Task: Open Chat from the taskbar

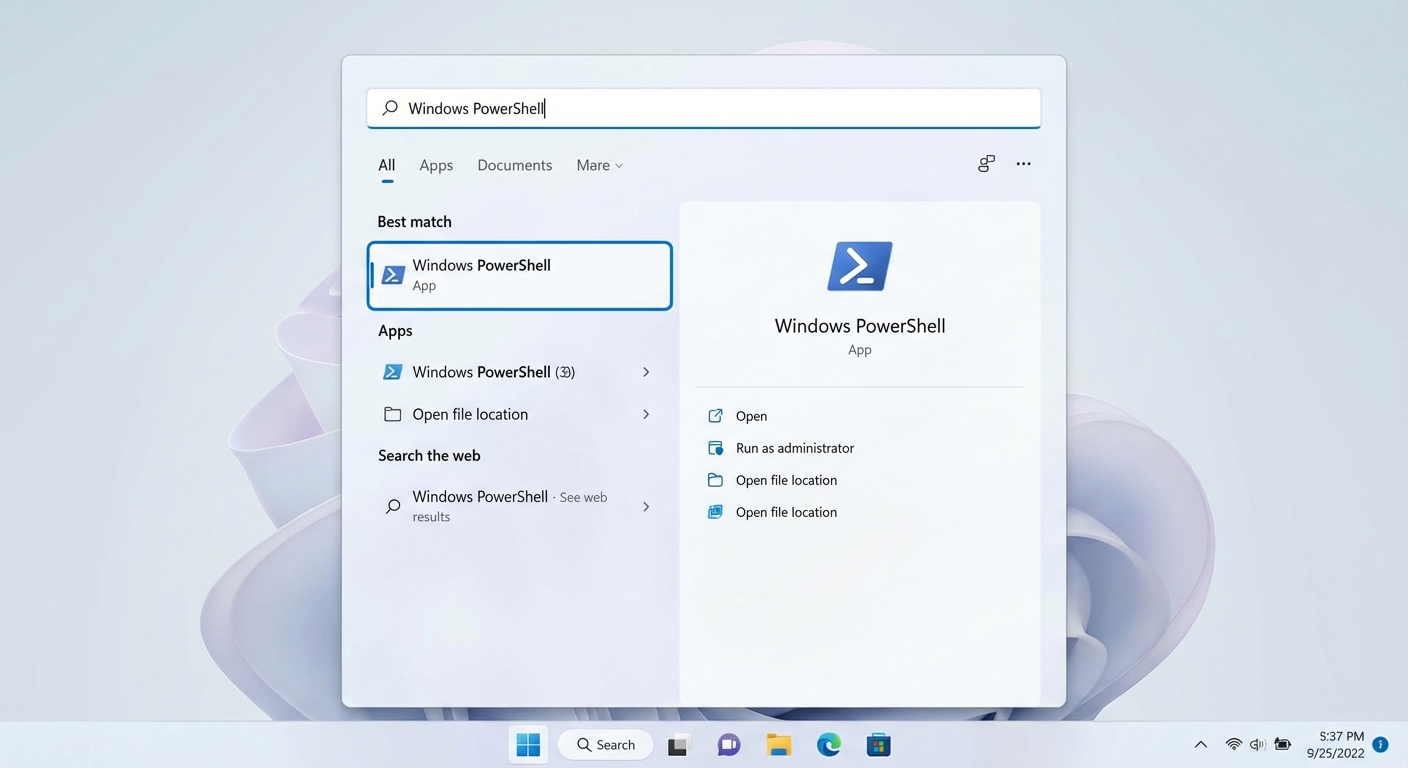Action: pyautogui.click(x=728, y=744)
